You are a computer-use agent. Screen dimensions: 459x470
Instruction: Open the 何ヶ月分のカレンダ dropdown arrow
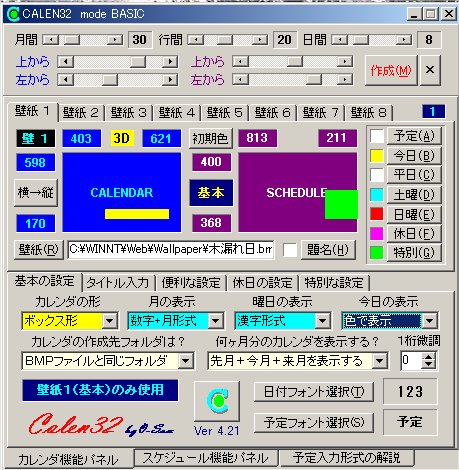coord(379,361)
